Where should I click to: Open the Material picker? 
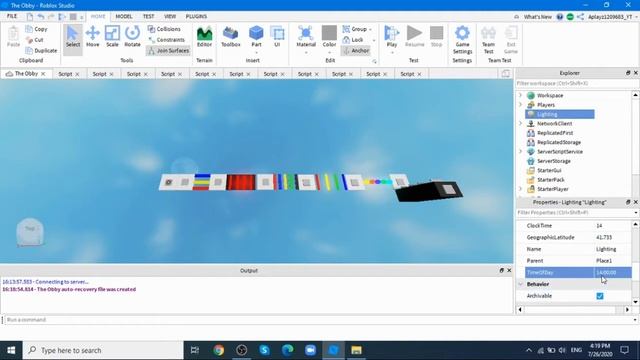tap(306, 37)
